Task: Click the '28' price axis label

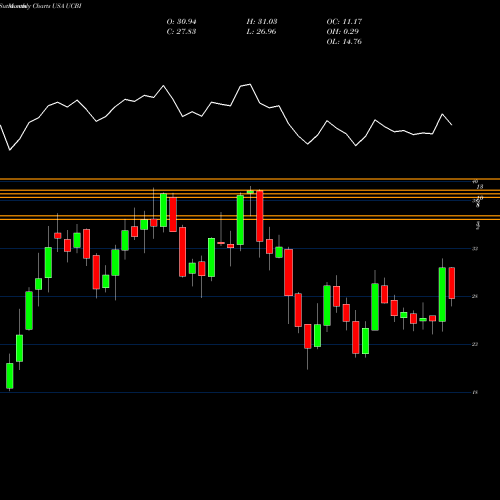Action: pos(475,296)
